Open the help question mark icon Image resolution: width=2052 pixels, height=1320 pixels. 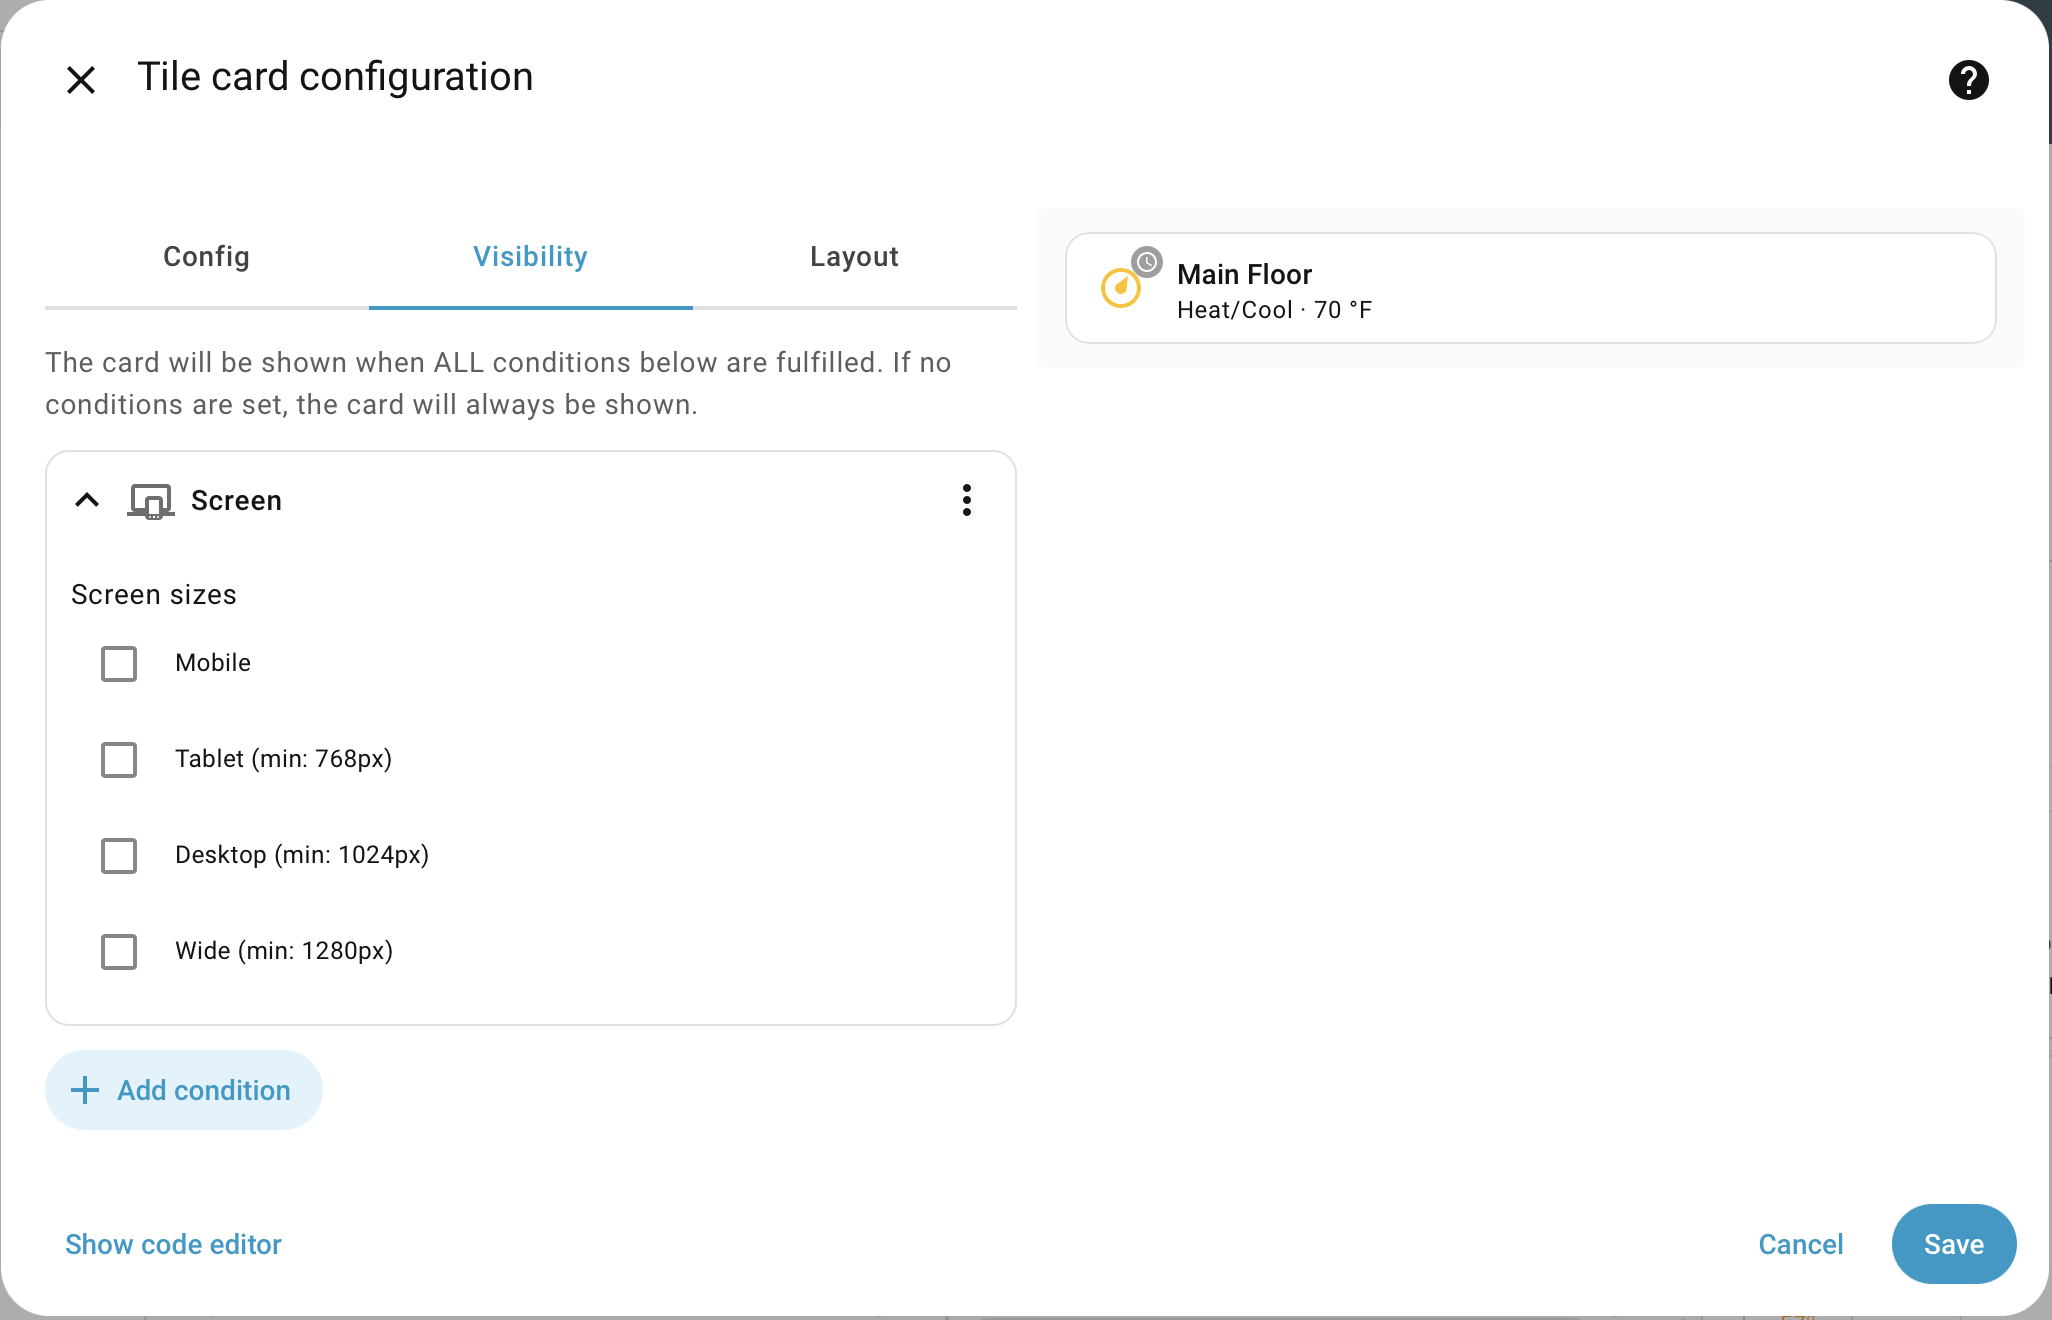(1968, 80)
